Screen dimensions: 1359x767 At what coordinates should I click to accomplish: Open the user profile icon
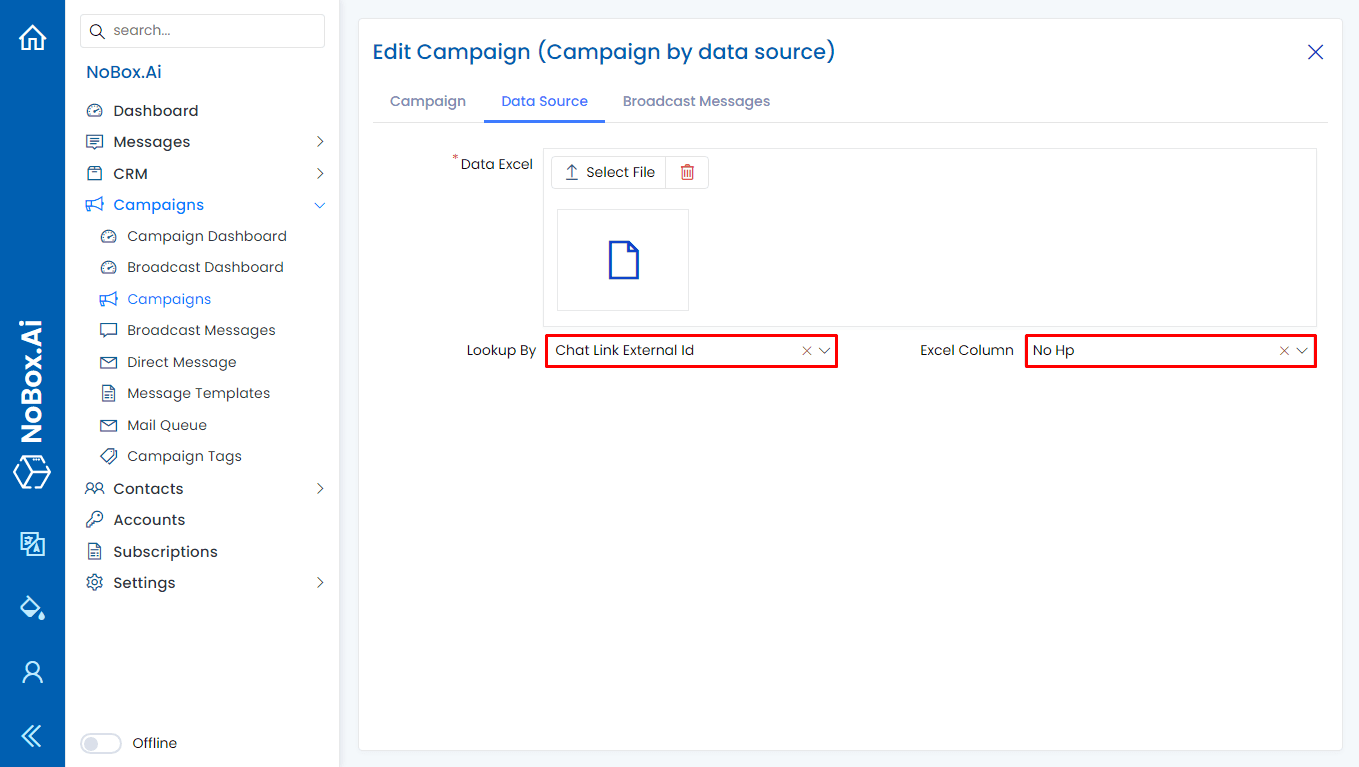point(32,671)
